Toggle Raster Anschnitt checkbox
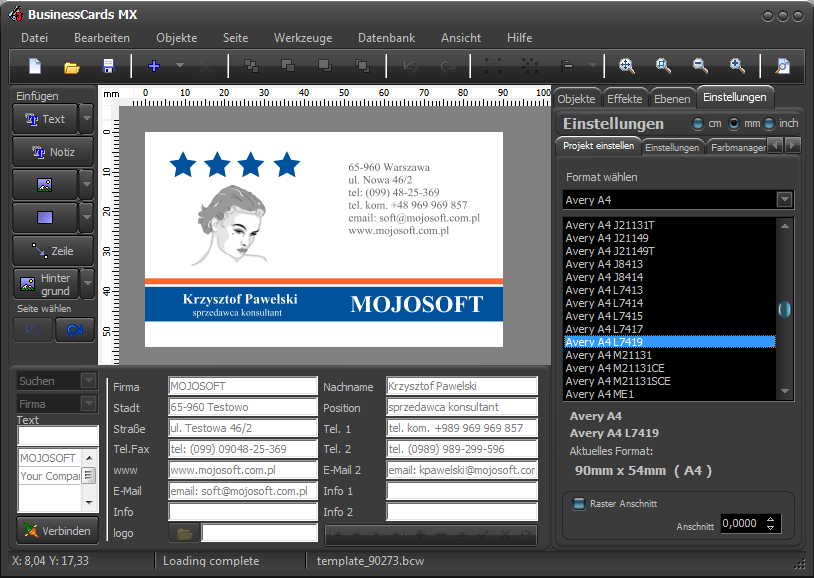 click(x=578, y=504)
